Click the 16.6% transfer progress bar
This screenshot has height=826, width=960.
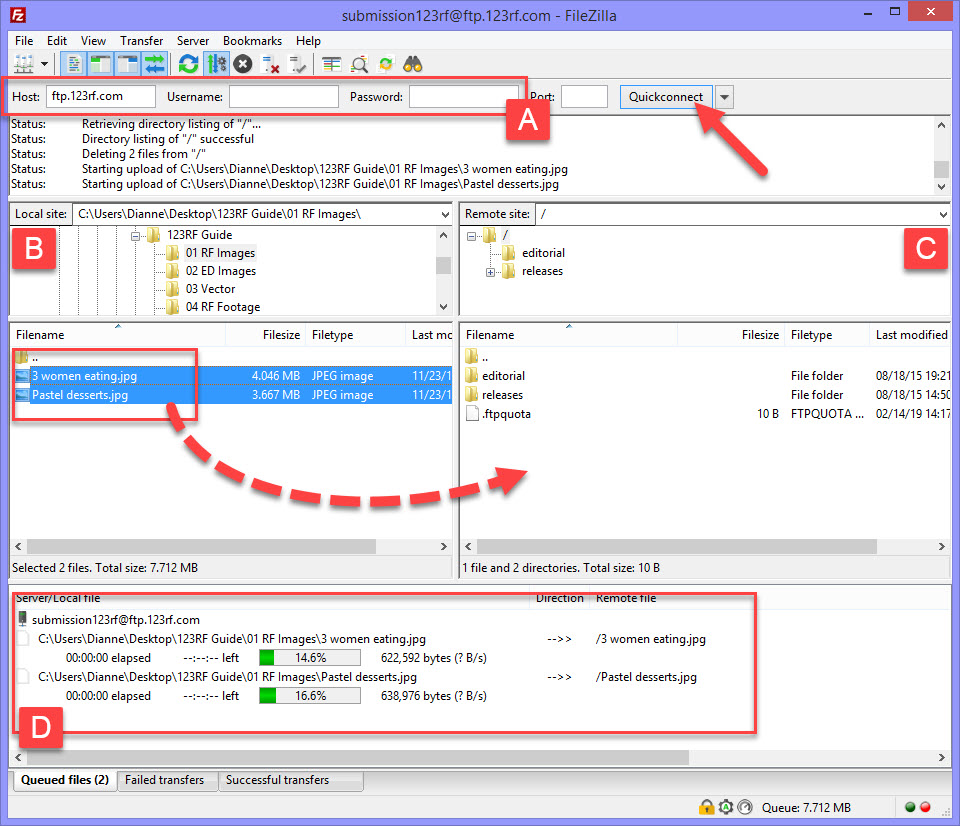coord(310,696)
